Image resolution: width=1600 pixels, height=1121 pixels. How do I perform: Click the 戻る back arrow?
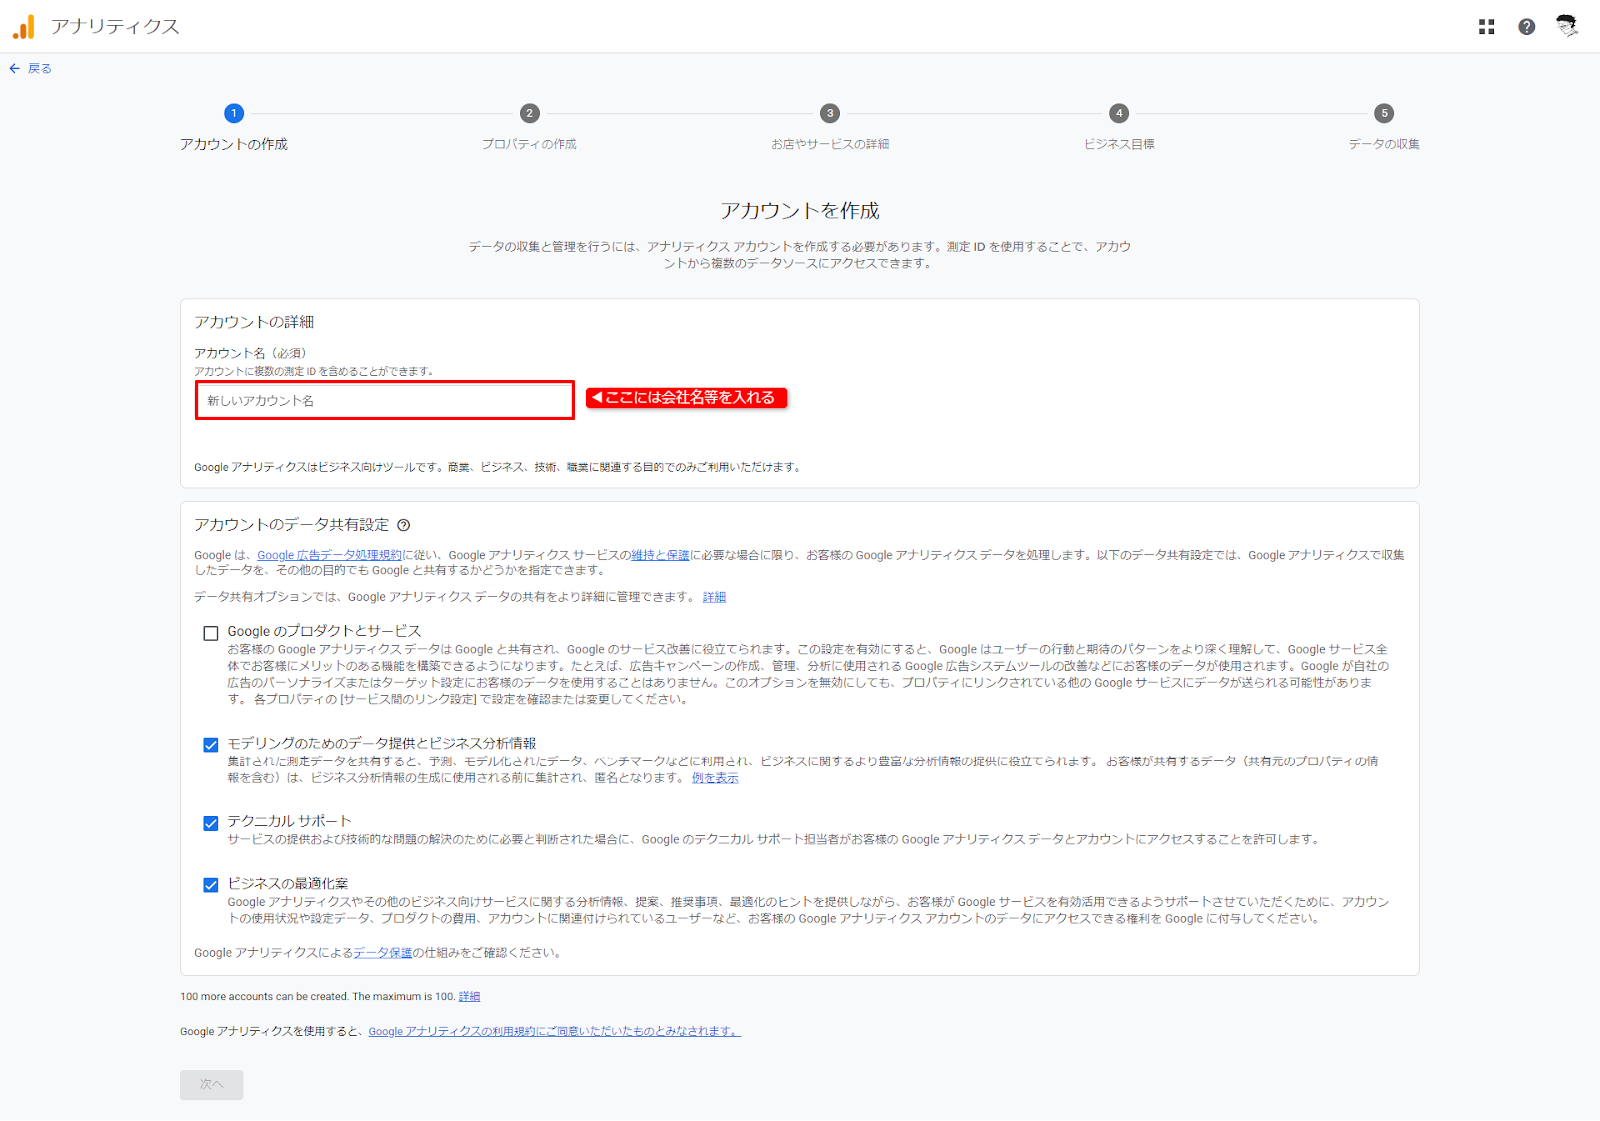click(14, 68)
